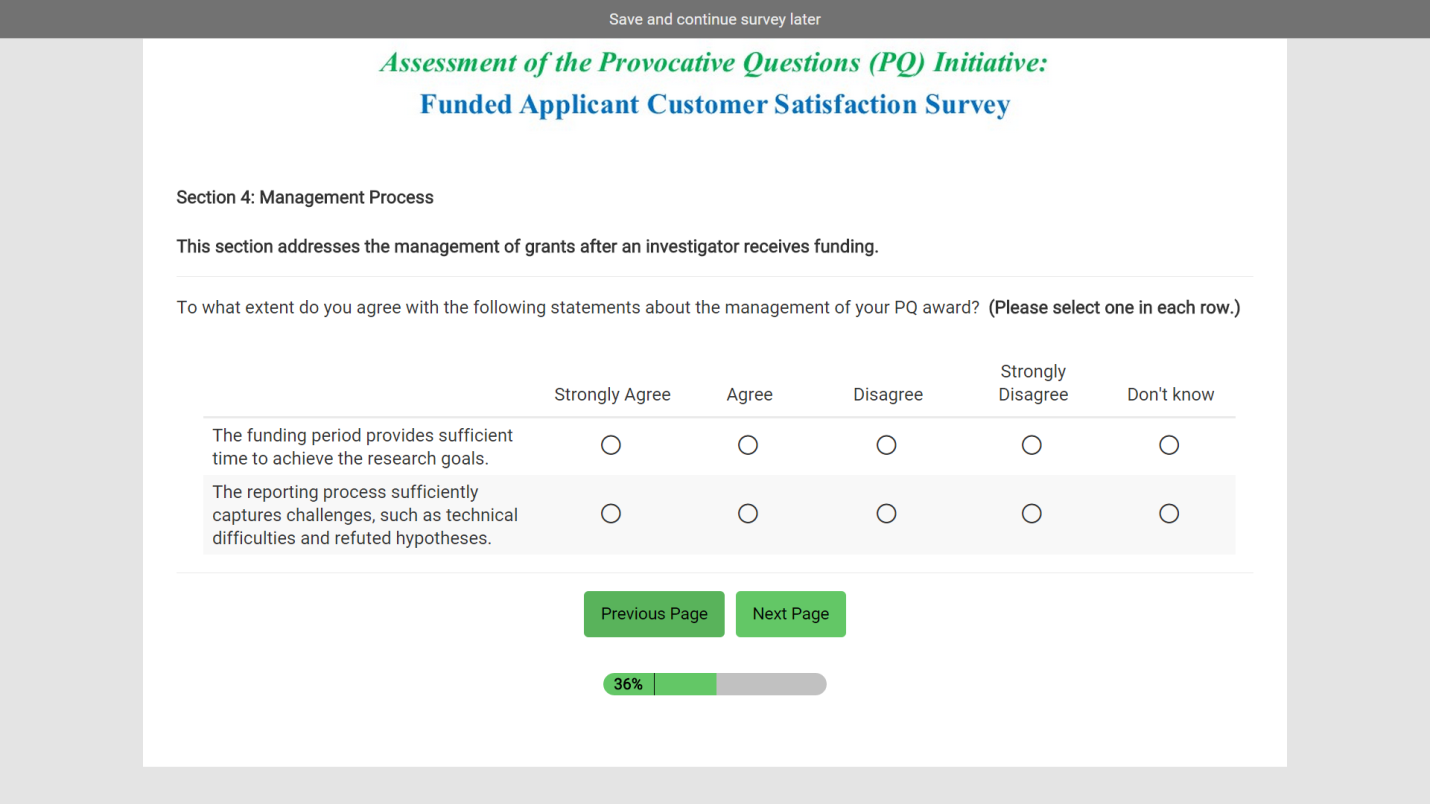Choose Agree for reporting process statement
1430x804 pixels.
748,514
